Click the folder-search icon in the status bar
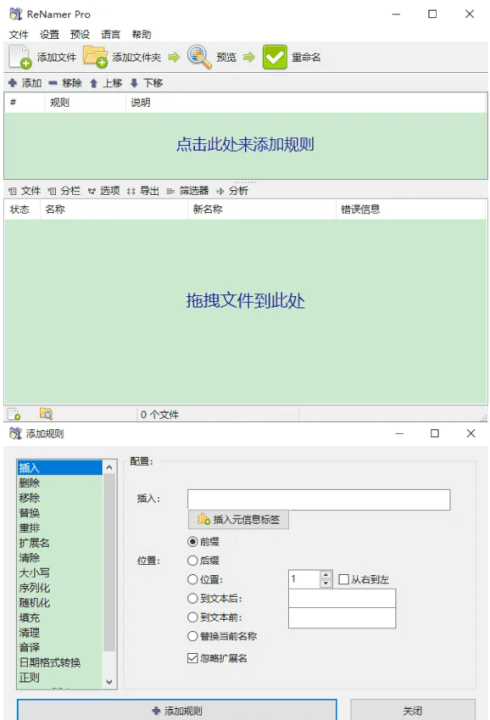The height and width of the screenshot is (720, 490). (46, 414)
